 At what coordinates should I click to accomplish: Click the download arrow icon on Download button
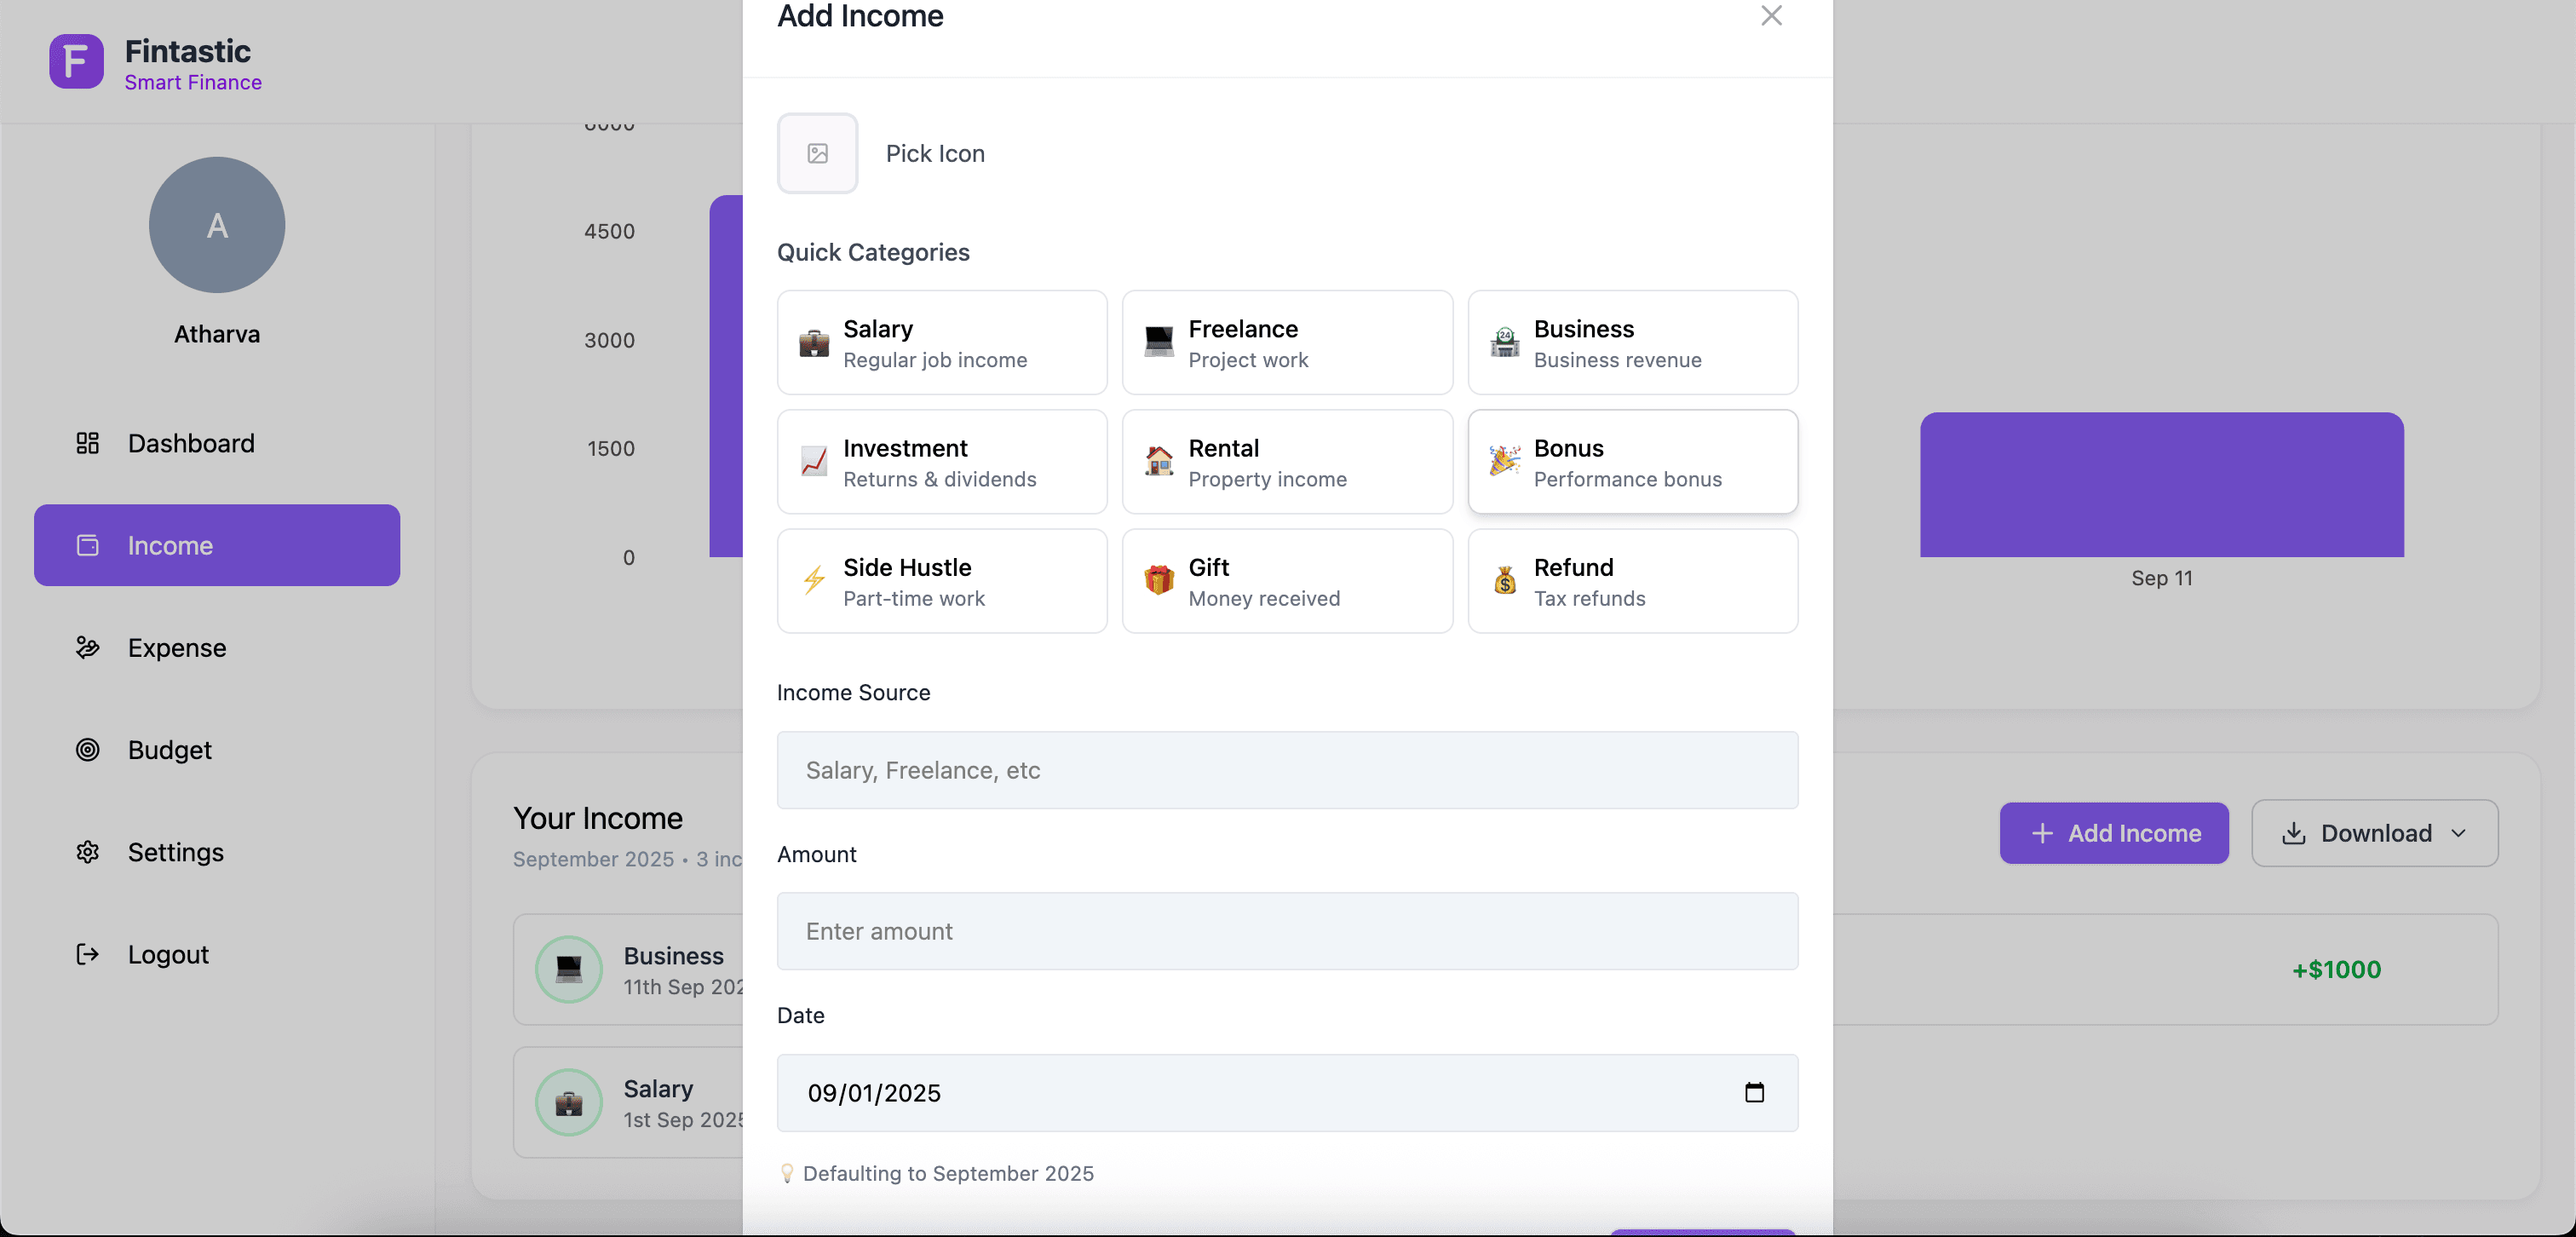coord(2294,833)
